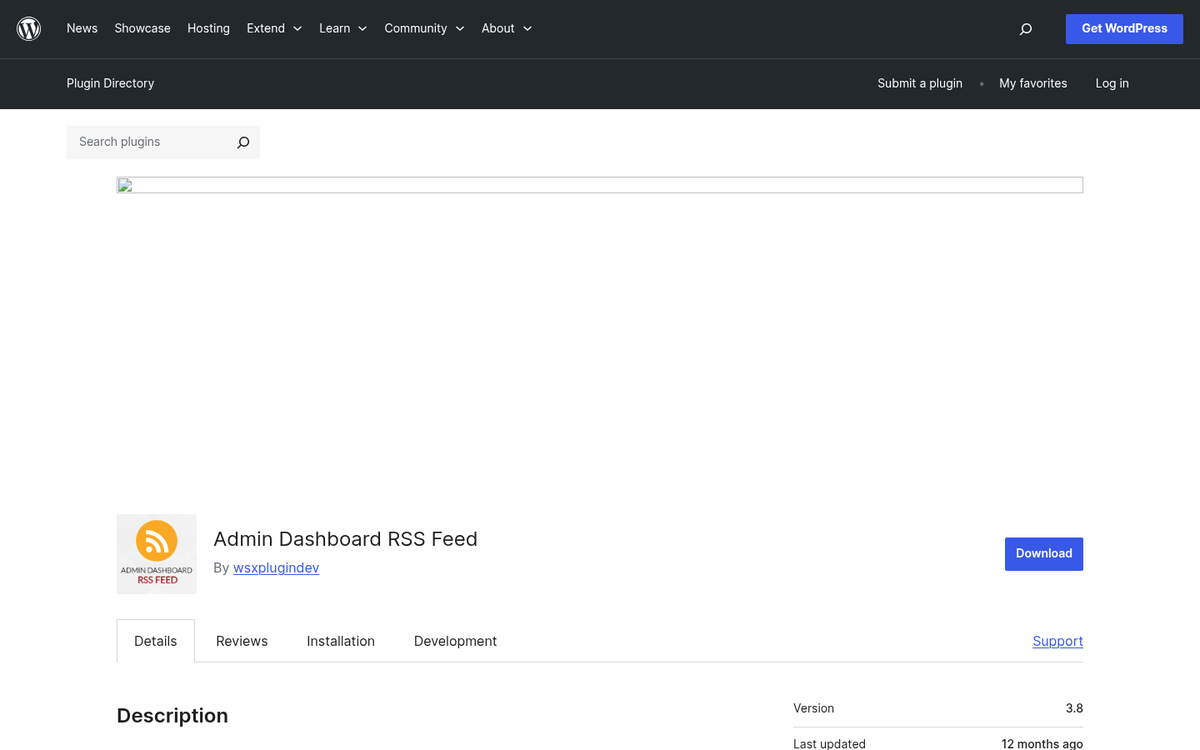Click the WordPress logo icon

(28, 28)
